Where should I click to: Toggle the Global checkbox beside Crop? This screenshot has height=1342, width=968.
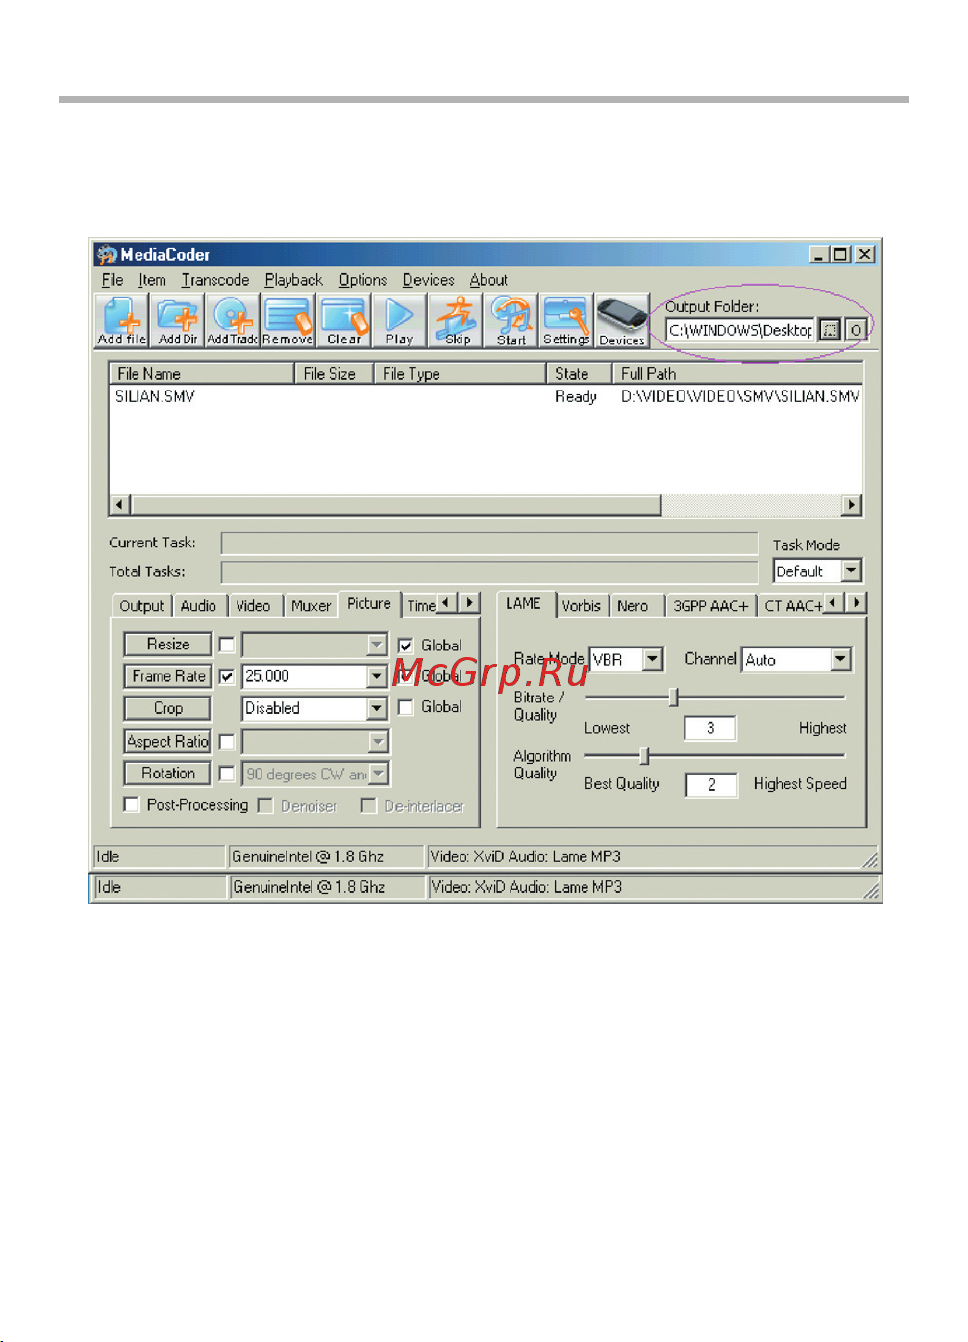[406, 707]
